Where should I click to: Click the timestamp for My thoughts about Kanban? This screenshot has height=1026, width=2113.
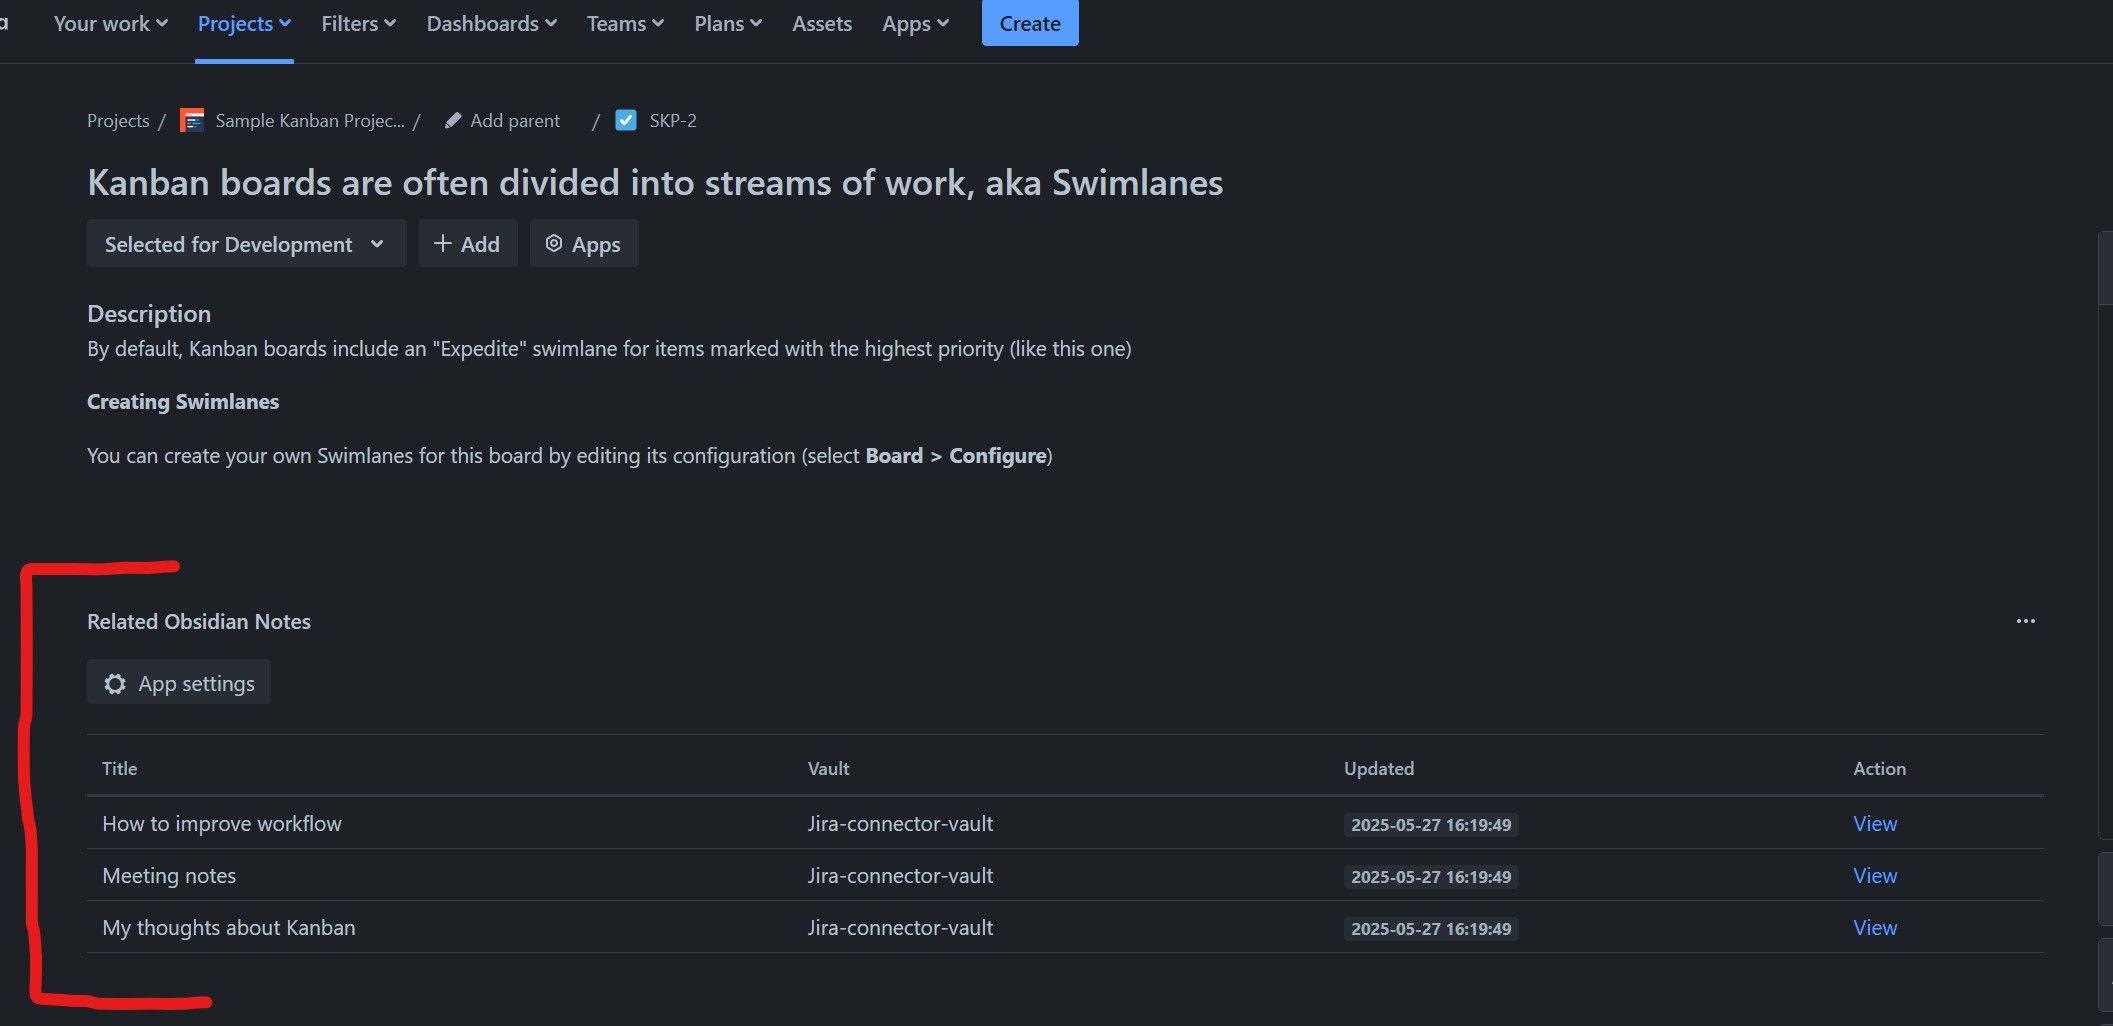pyautogui.click(x=1431, y=929)
